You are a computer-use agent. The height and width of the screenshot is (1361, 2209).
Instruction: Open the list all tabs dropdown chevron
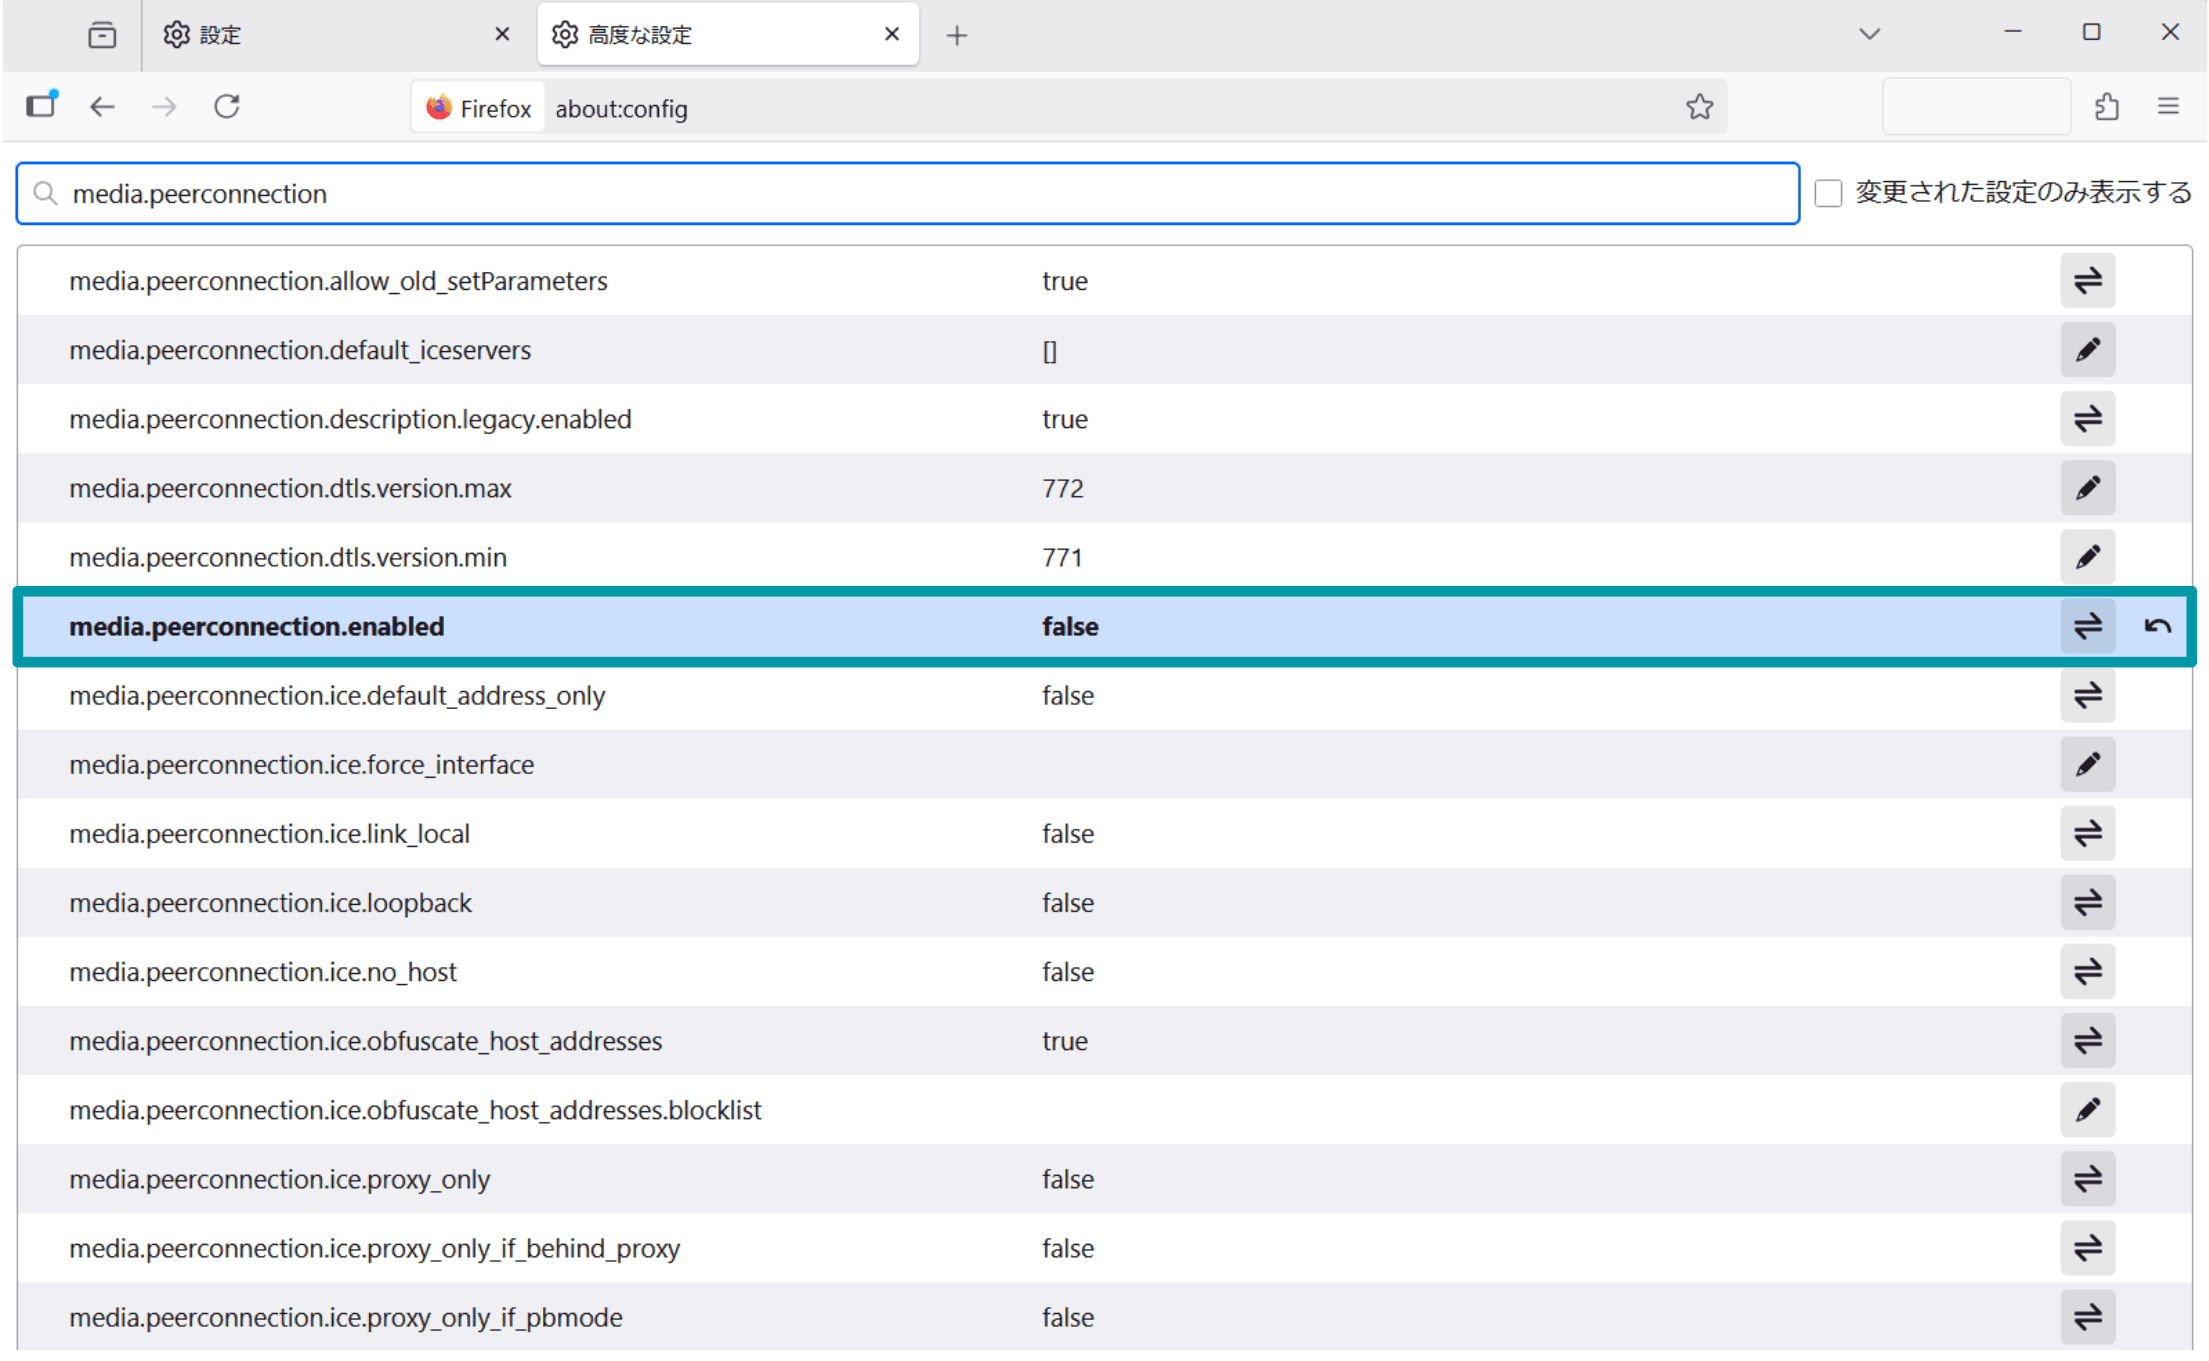(x=1869, y=35)
